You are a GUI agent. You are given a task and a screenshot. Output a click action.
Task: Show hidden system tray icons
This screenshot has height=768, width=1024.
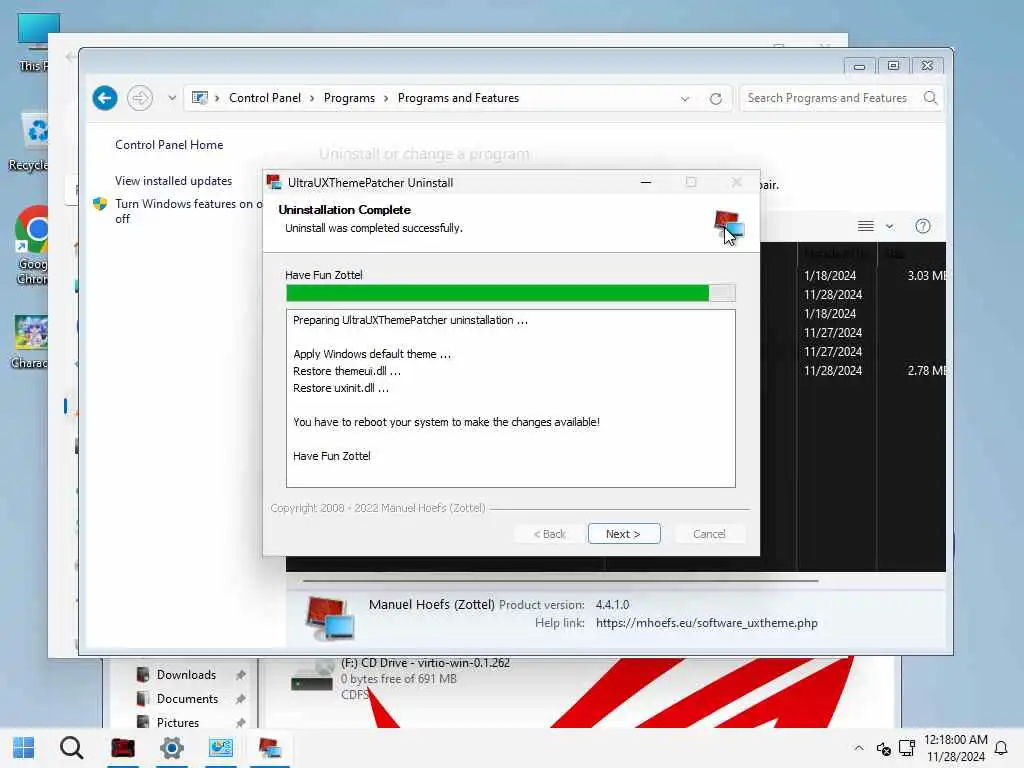859,748
